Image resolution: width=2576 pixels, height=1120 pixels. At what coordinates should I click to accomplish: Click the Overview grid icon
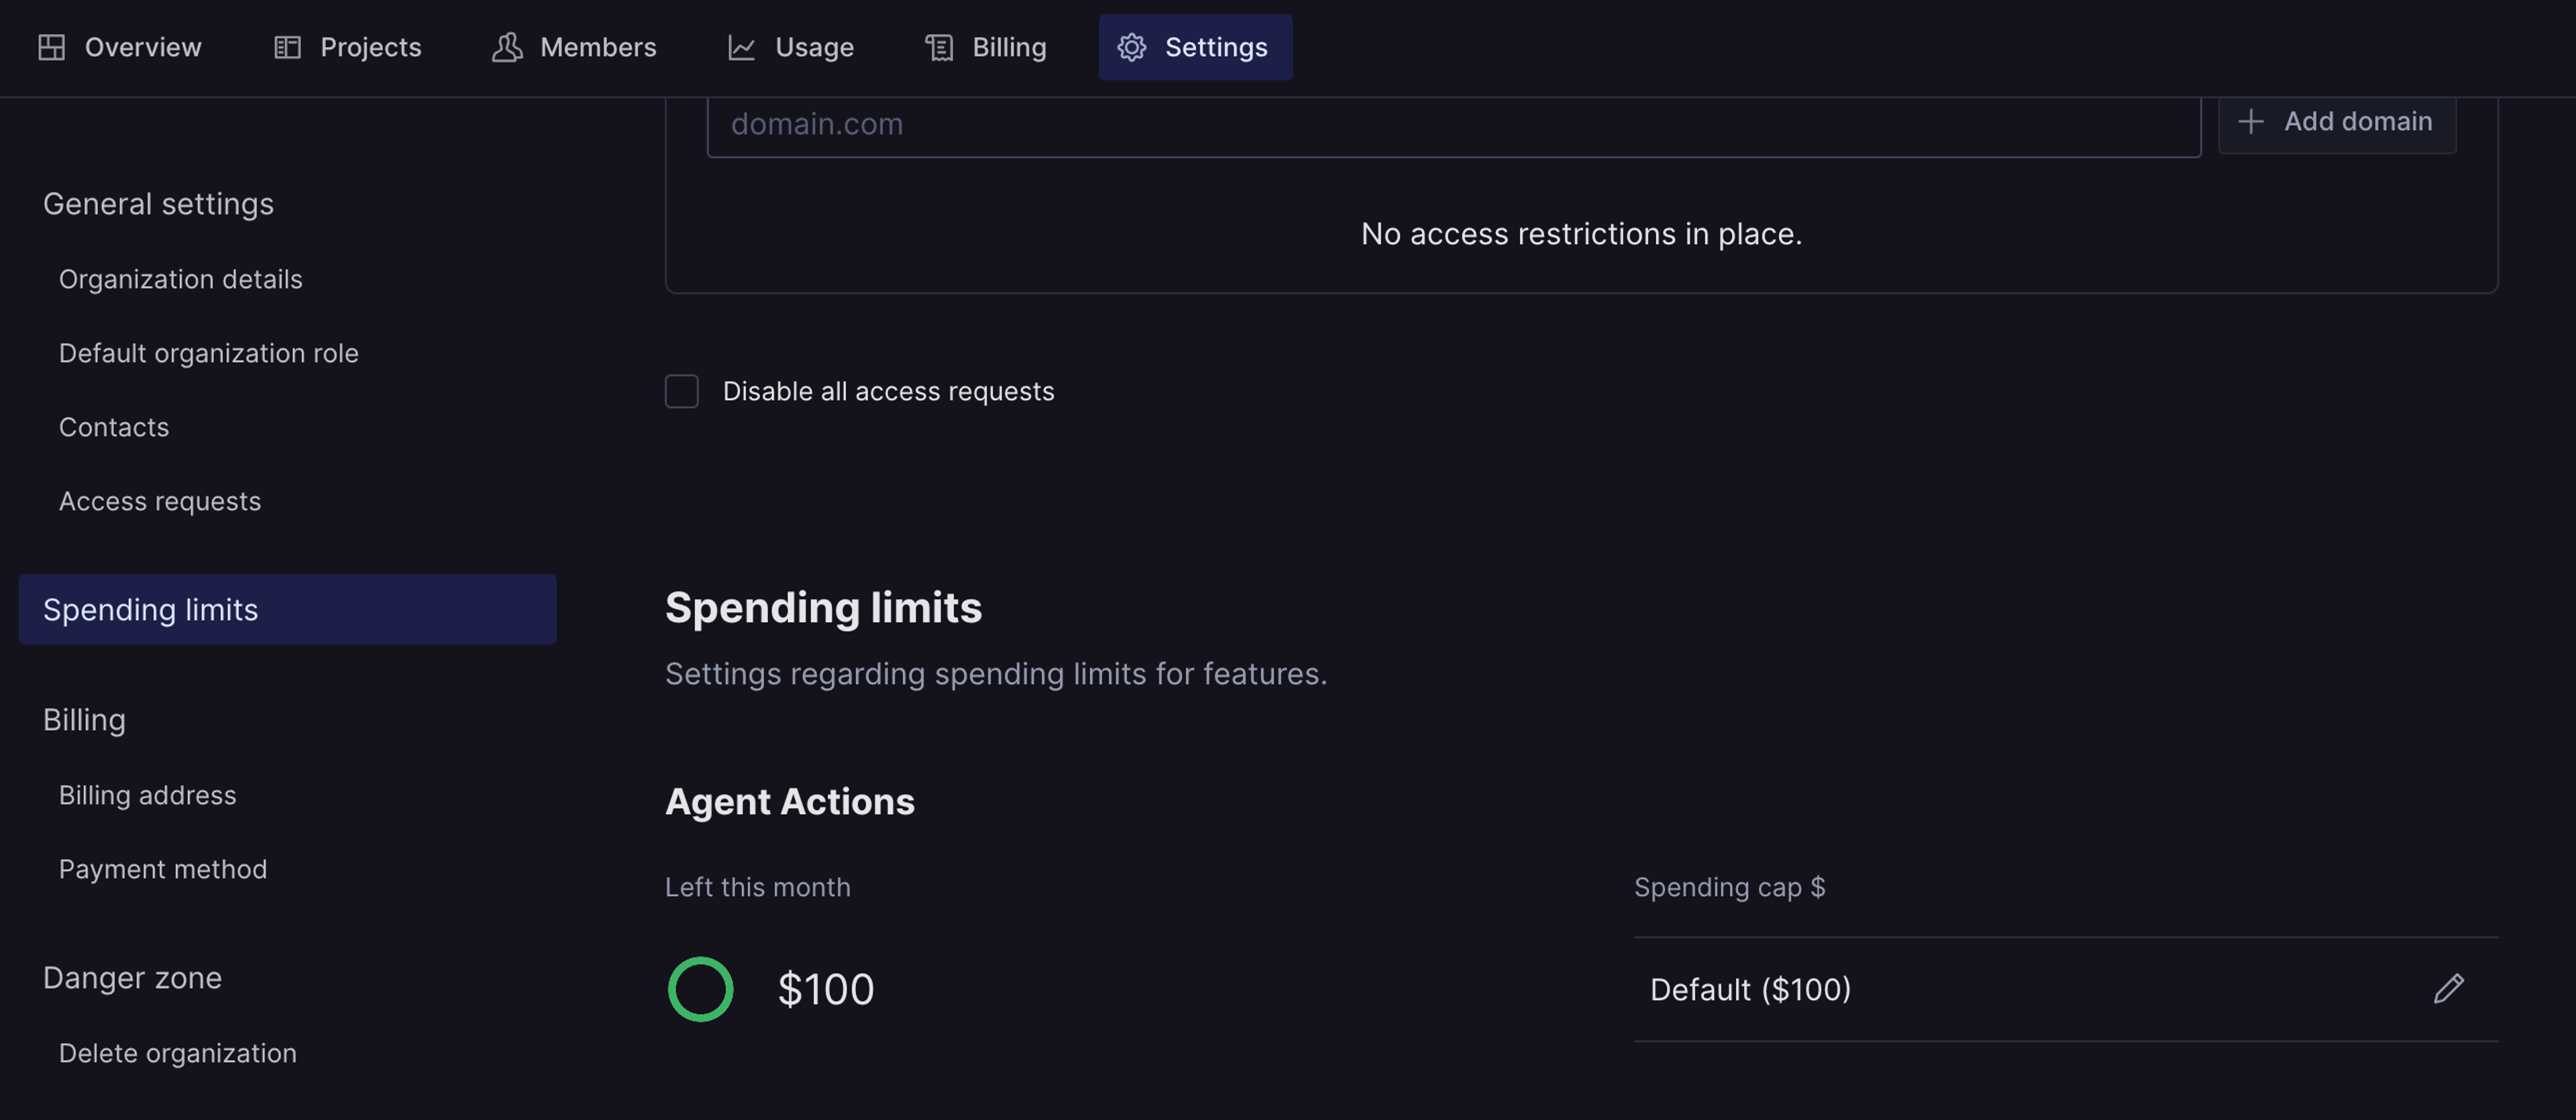(51, 47)
